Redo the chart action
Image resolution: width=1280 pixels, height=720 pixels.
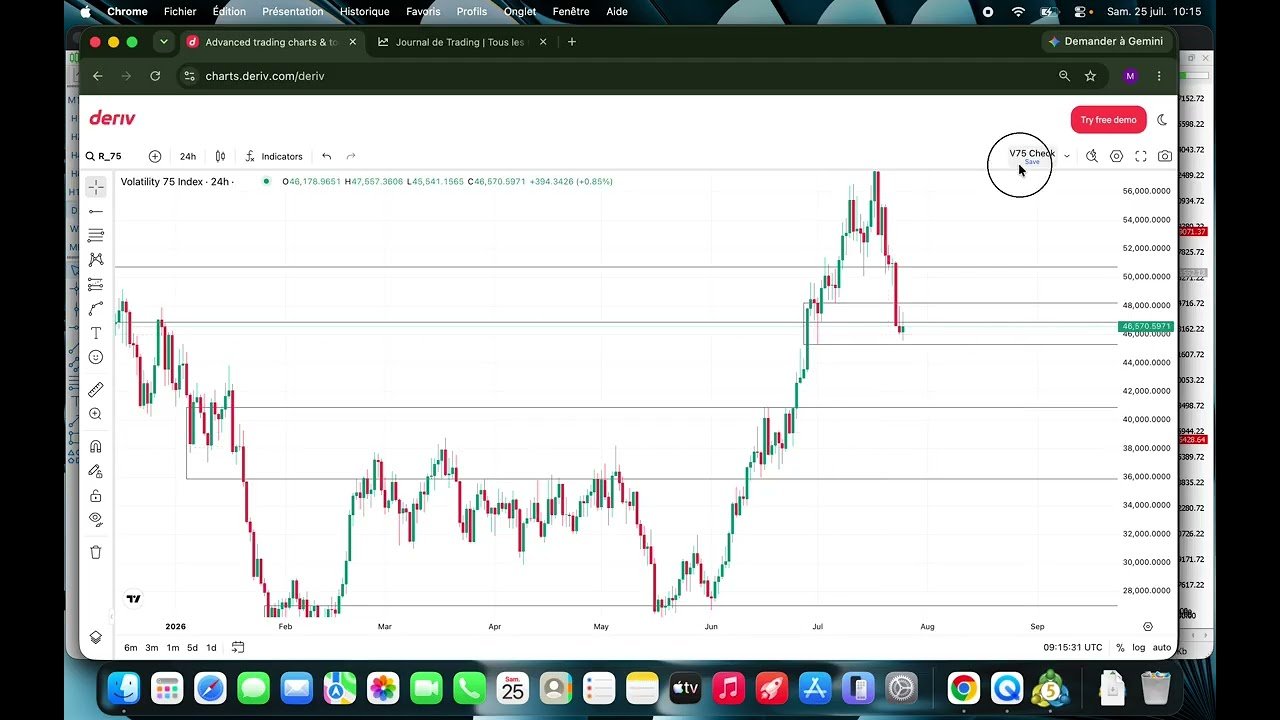click(x=351, y=156)
